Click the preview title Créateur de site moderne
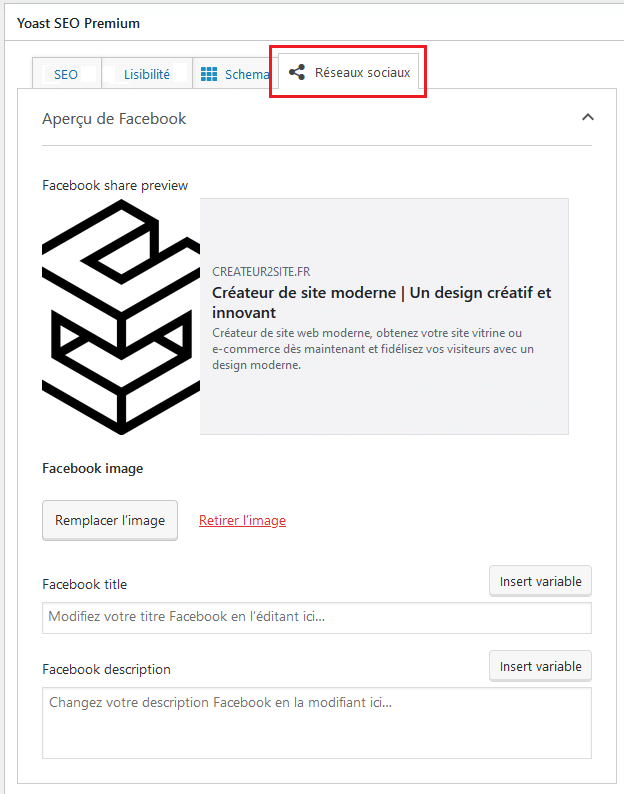 (x=381, y=302)
